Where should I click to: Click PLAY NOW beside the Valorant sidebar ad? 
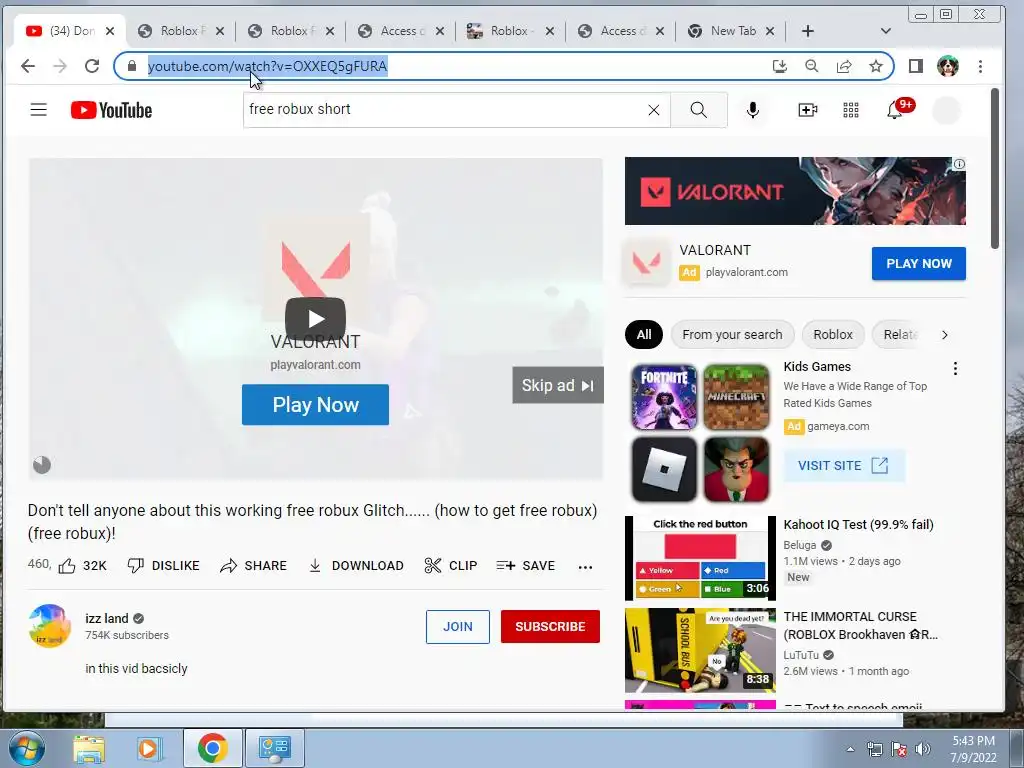pyautogui.click(x=918, y=264)
